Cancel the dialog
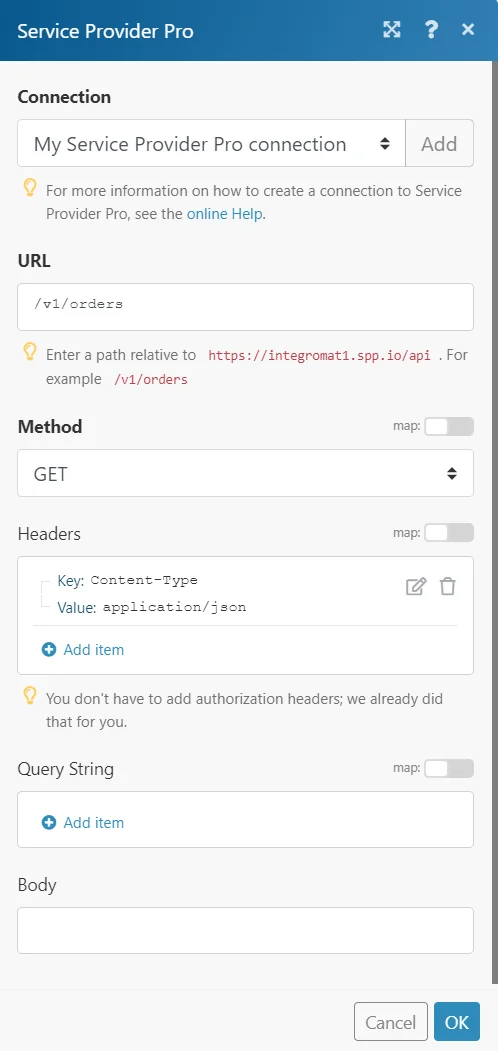 click(x=391, y=1022)
